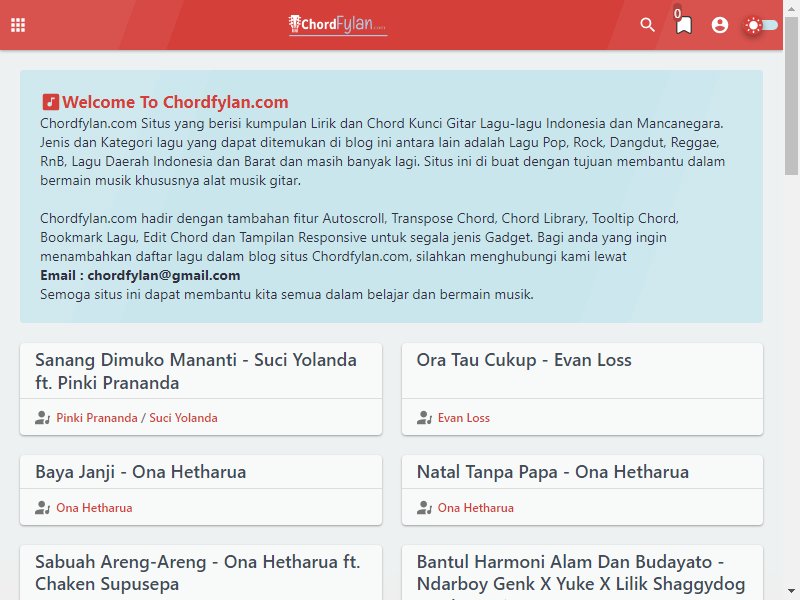
Task: Click the ChordFylan logo
Action: click(338, 24)
